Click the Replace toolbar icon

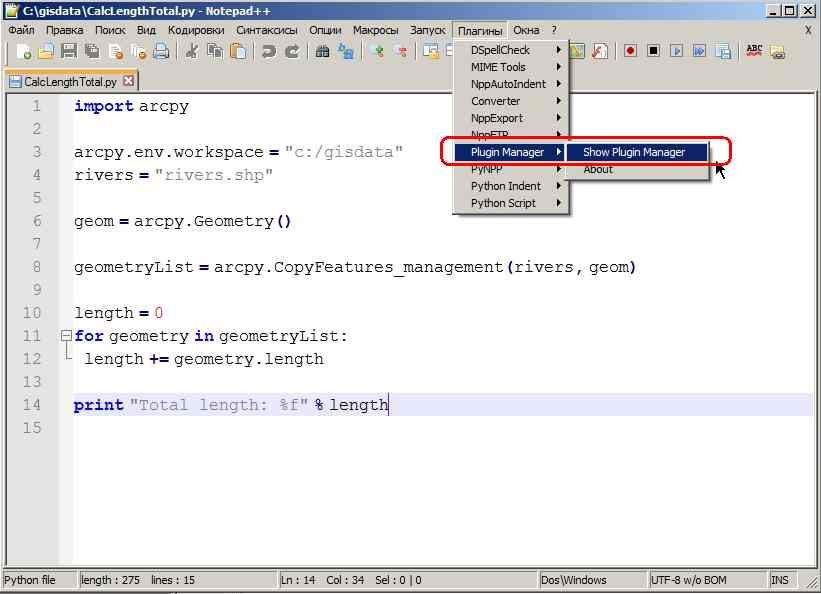(346, 52)
